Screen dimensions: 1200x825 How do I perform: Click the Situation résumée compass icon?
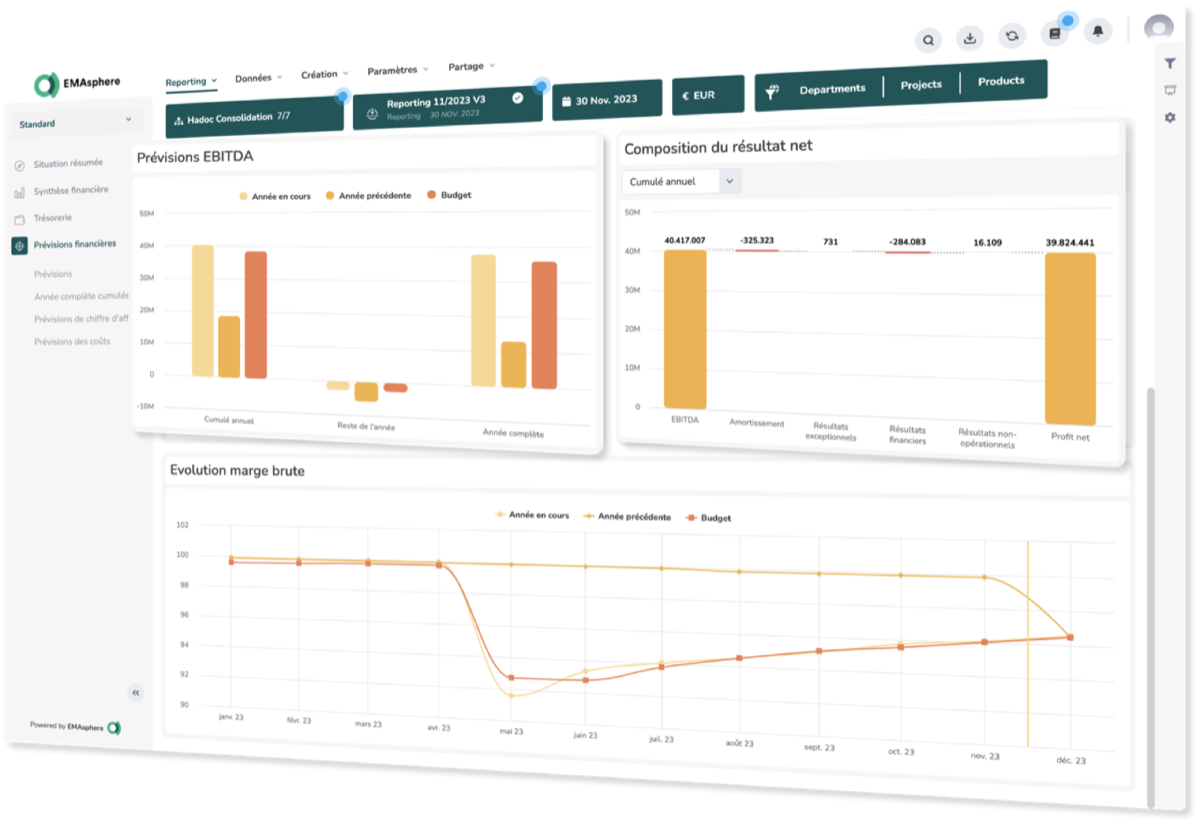point(19,165)
